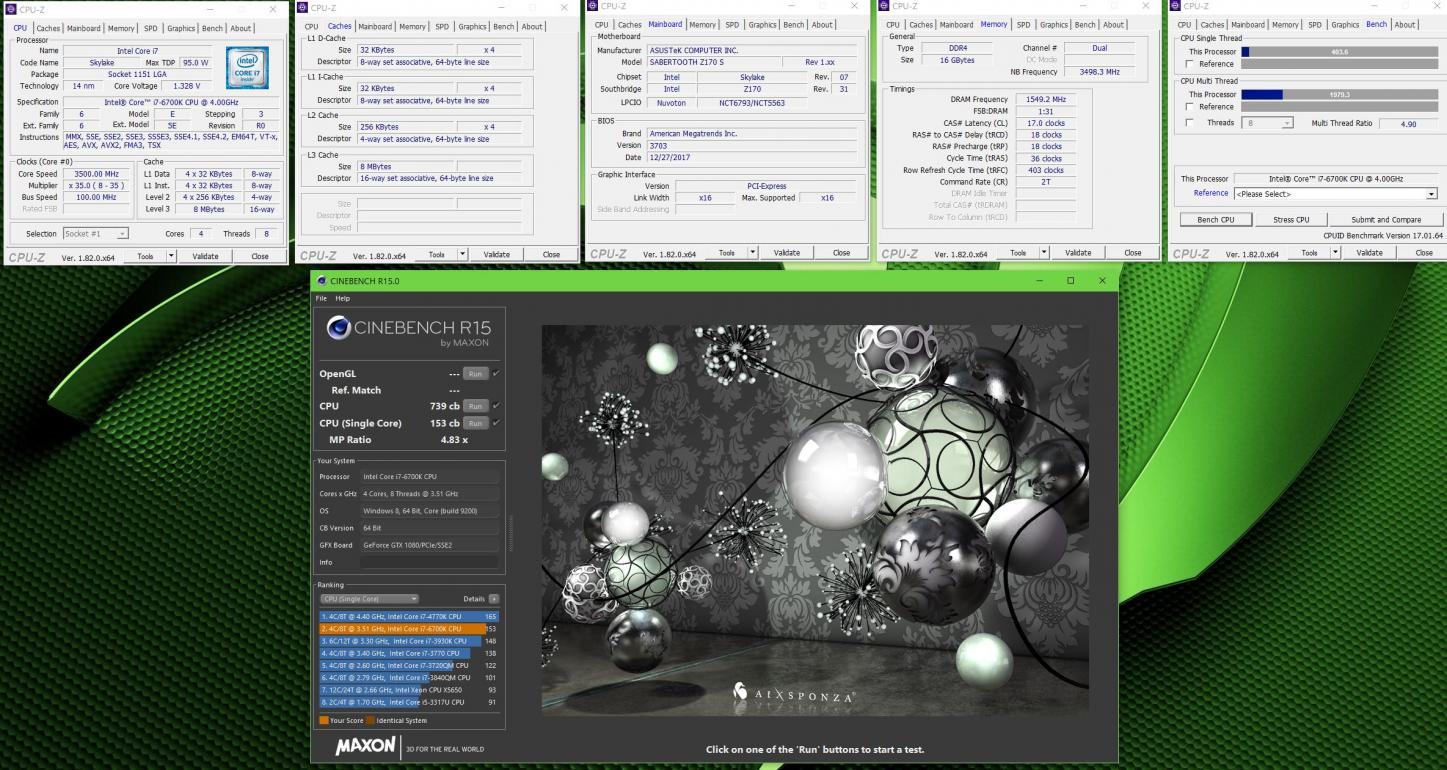Screen dimensions: 1447x770
Task: Click the DRAM Frequency value 1549.2 MHz
Action: coord(1045,99)
